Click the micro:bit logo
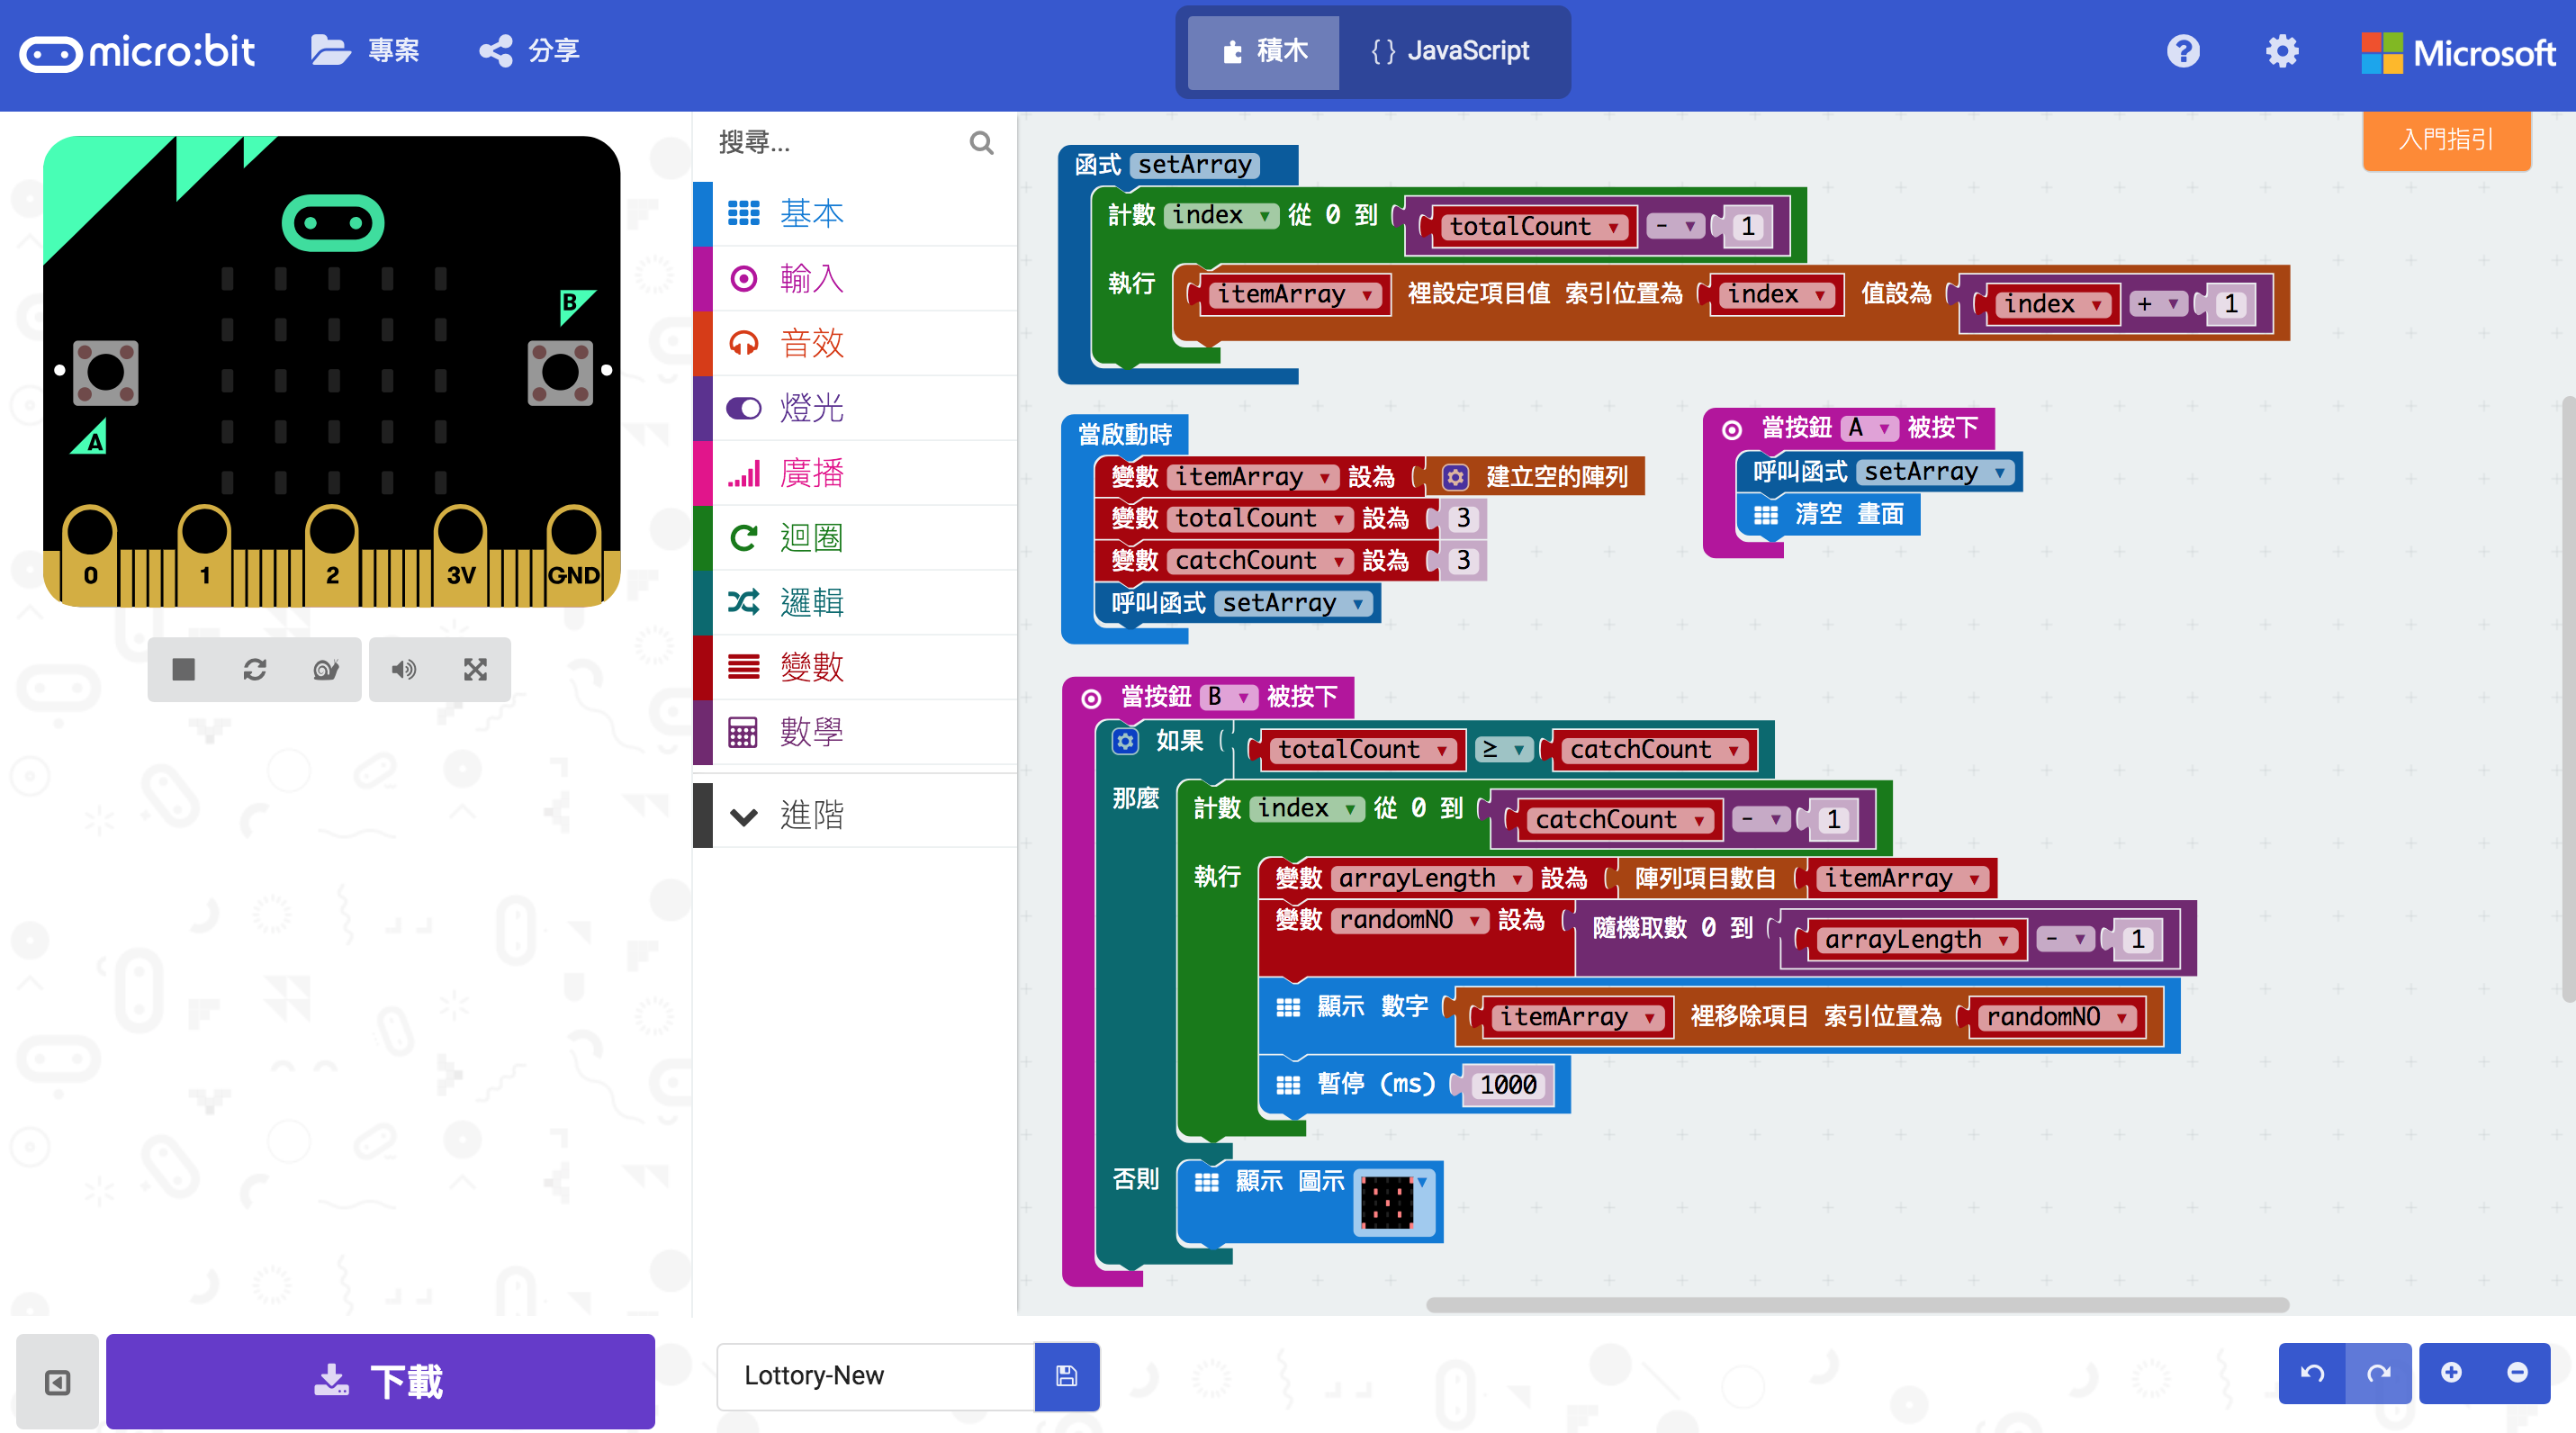 click(137, 52)
